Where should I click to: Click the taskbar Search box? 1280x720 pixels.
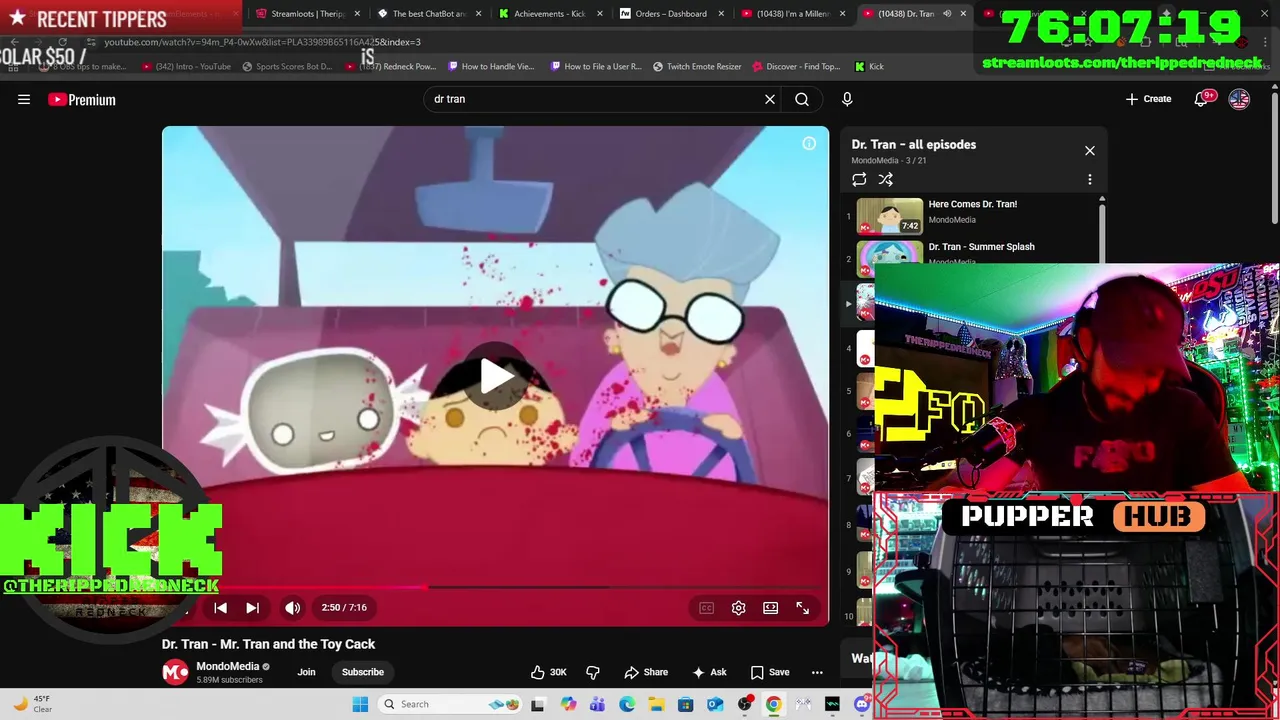pyautogui.click(x=452, y=704)
